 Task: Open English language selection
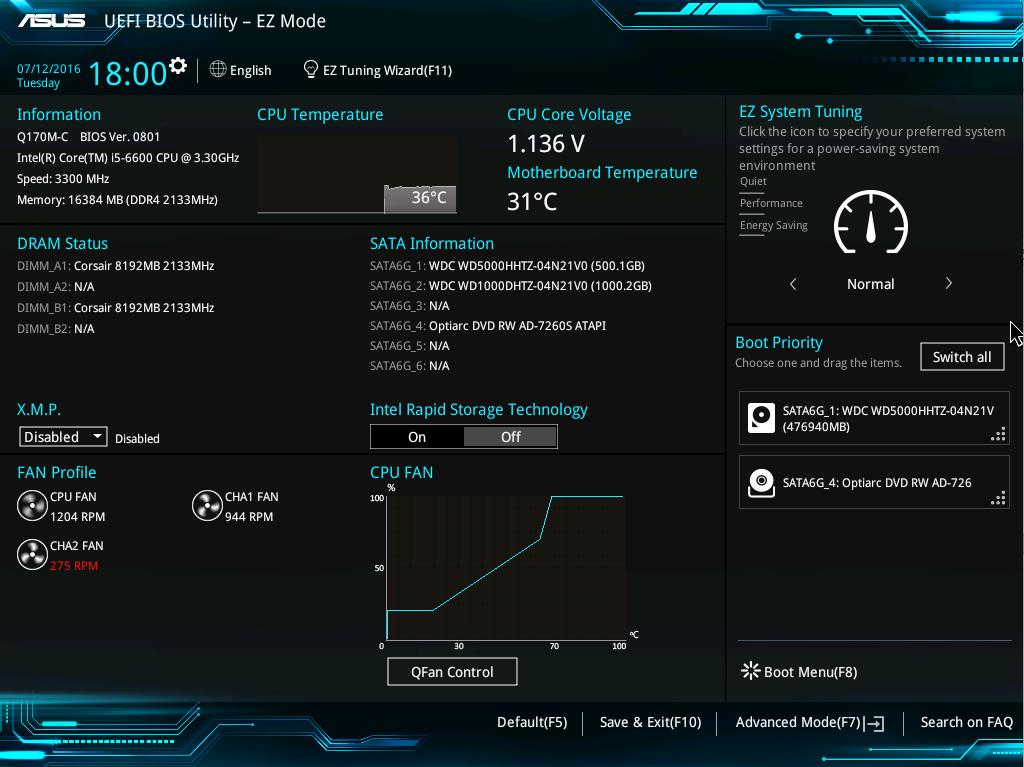[x=250, y=70]
